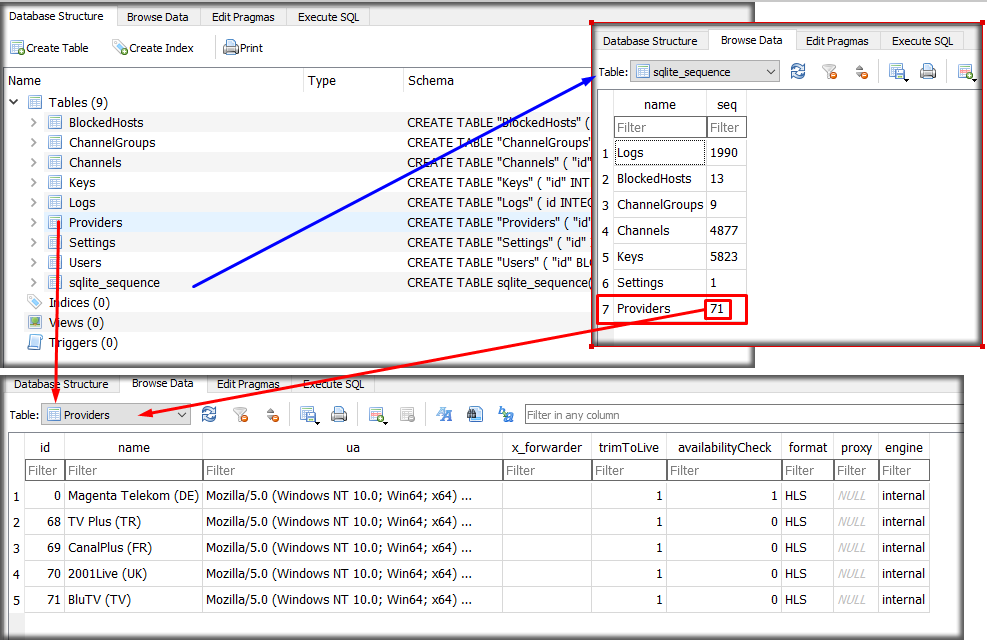Sort Providers by the name column header
Screen dimensions: 987x641
(133, 448)
